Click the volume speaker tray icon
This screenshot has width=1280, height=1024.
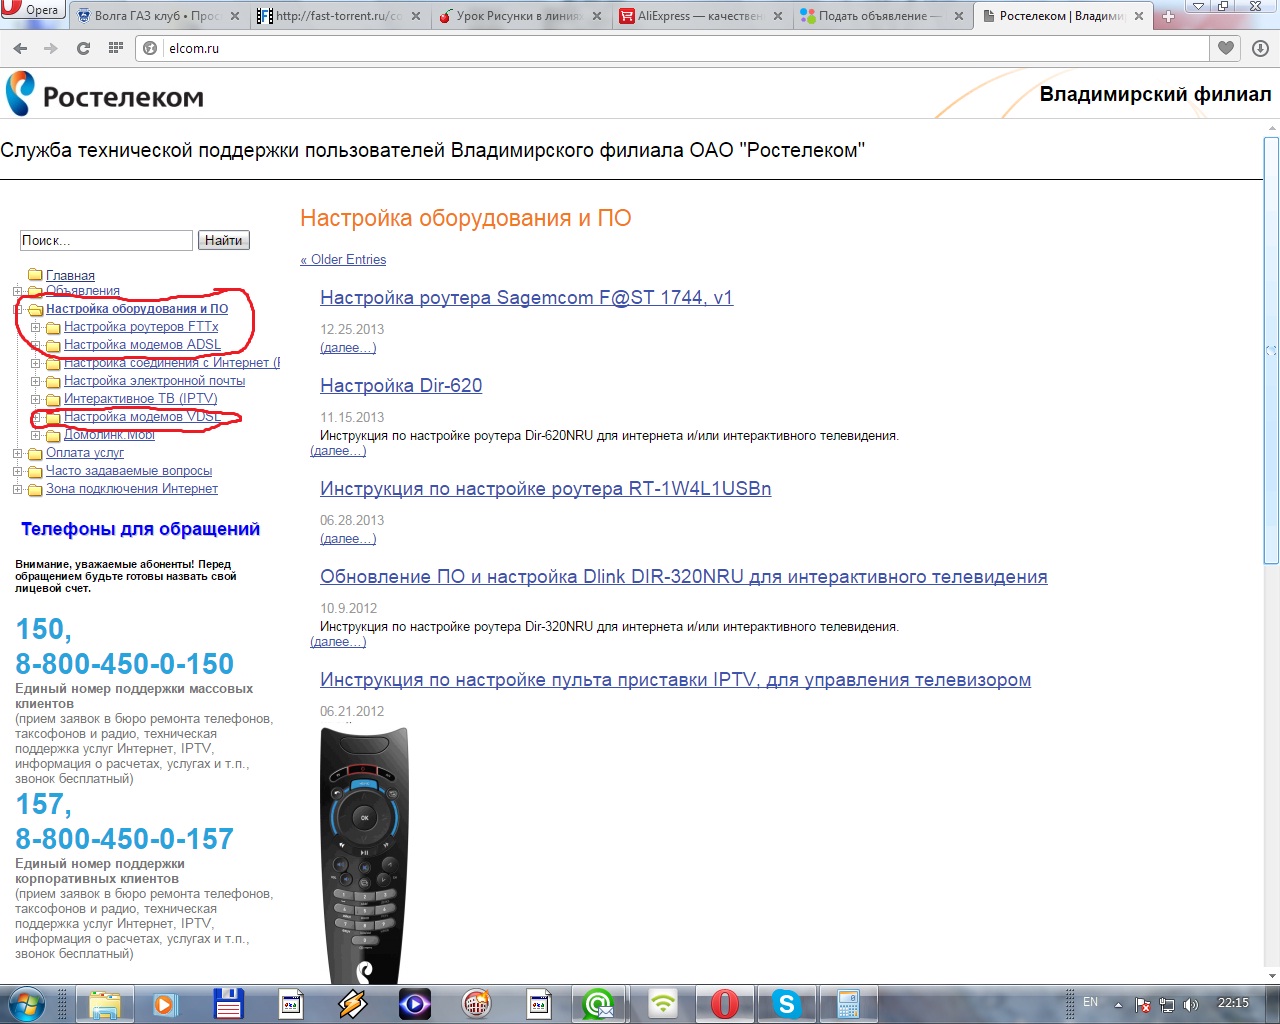coord(1190,1005)
